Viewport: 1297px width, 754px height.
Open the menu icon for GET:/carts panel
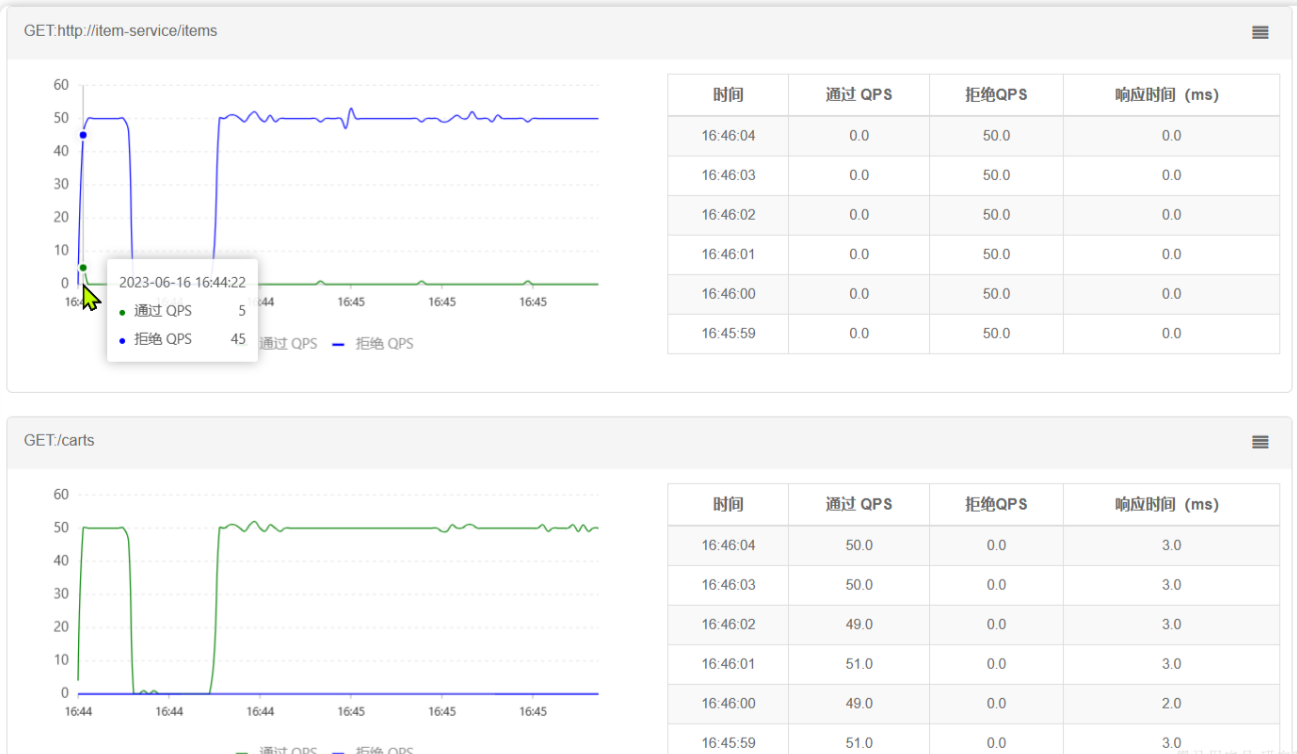(x=1260, y=442)
